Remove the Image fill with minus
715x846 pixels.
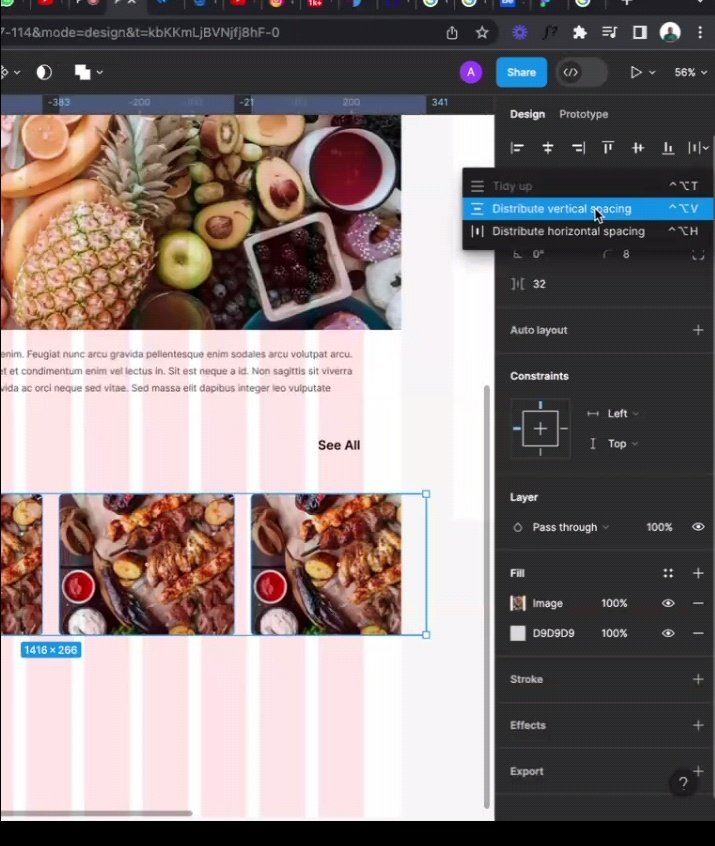click(698, 603)
